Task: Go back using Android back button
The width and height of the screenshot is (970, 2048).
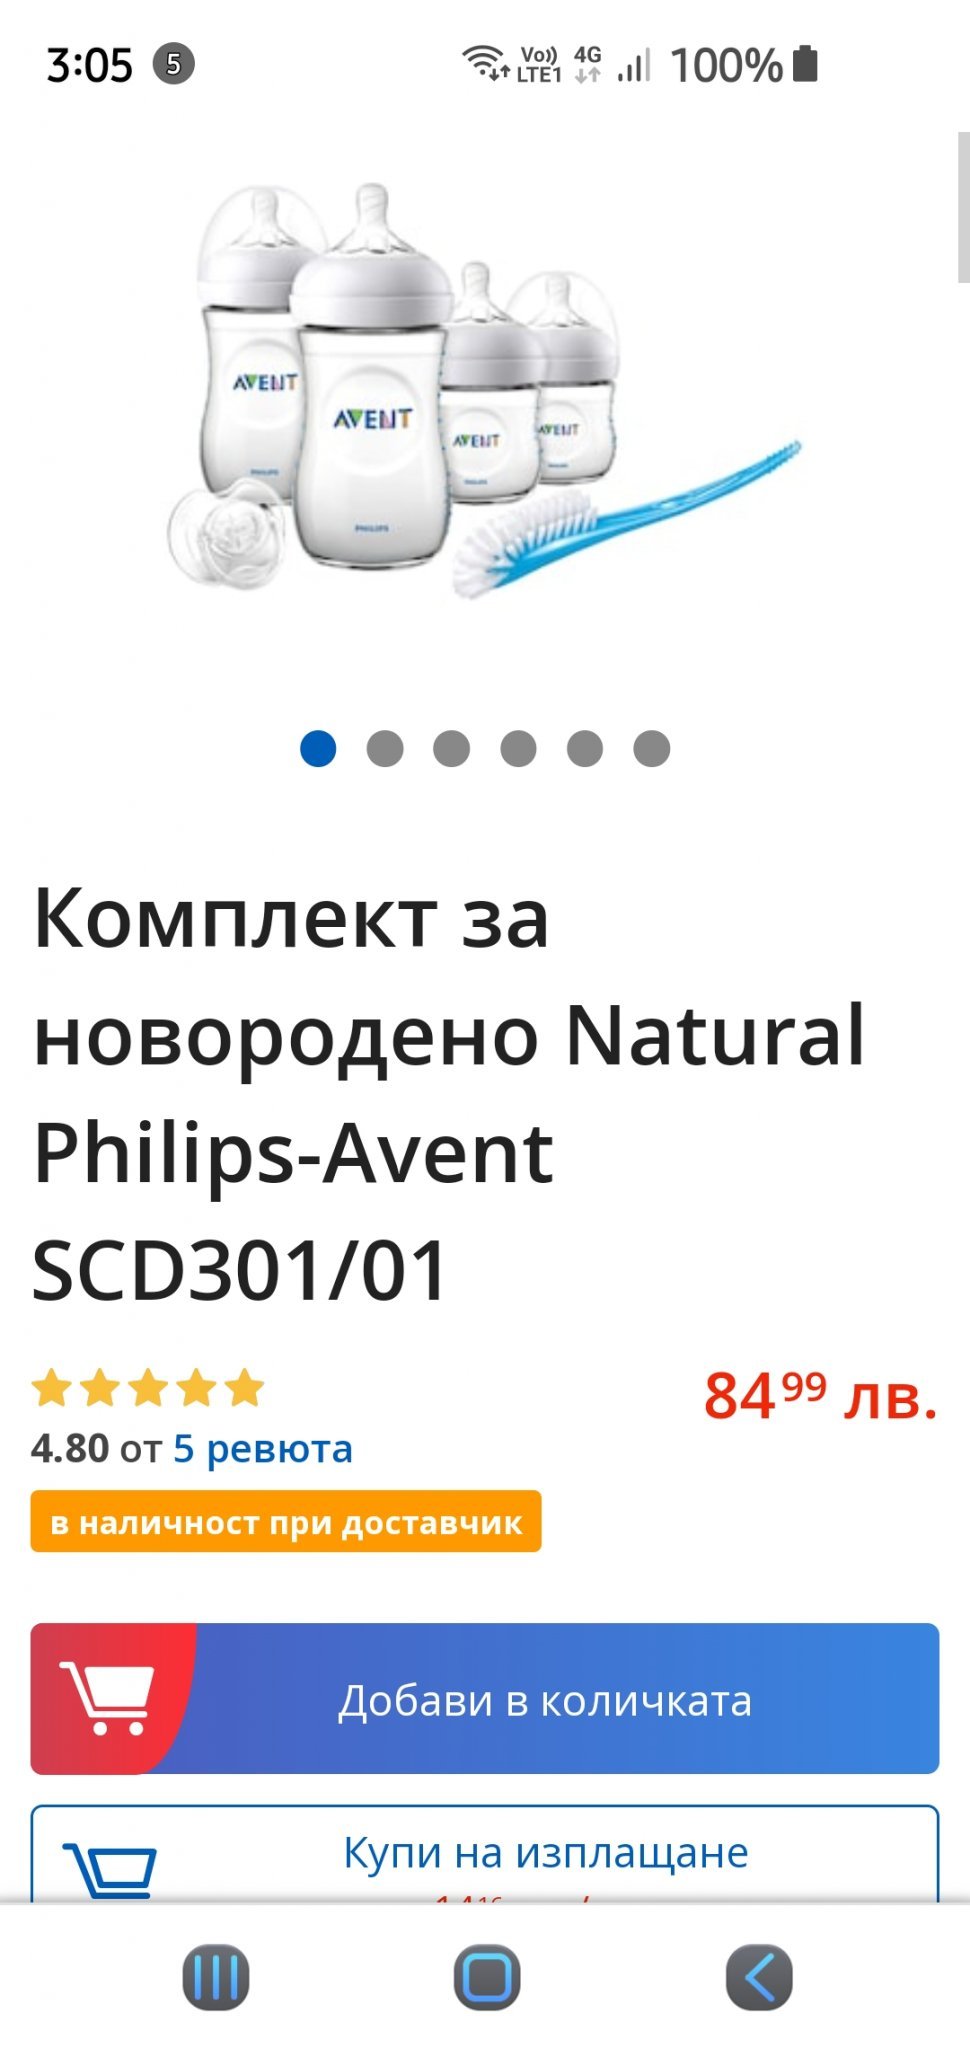Action: 759,1977
